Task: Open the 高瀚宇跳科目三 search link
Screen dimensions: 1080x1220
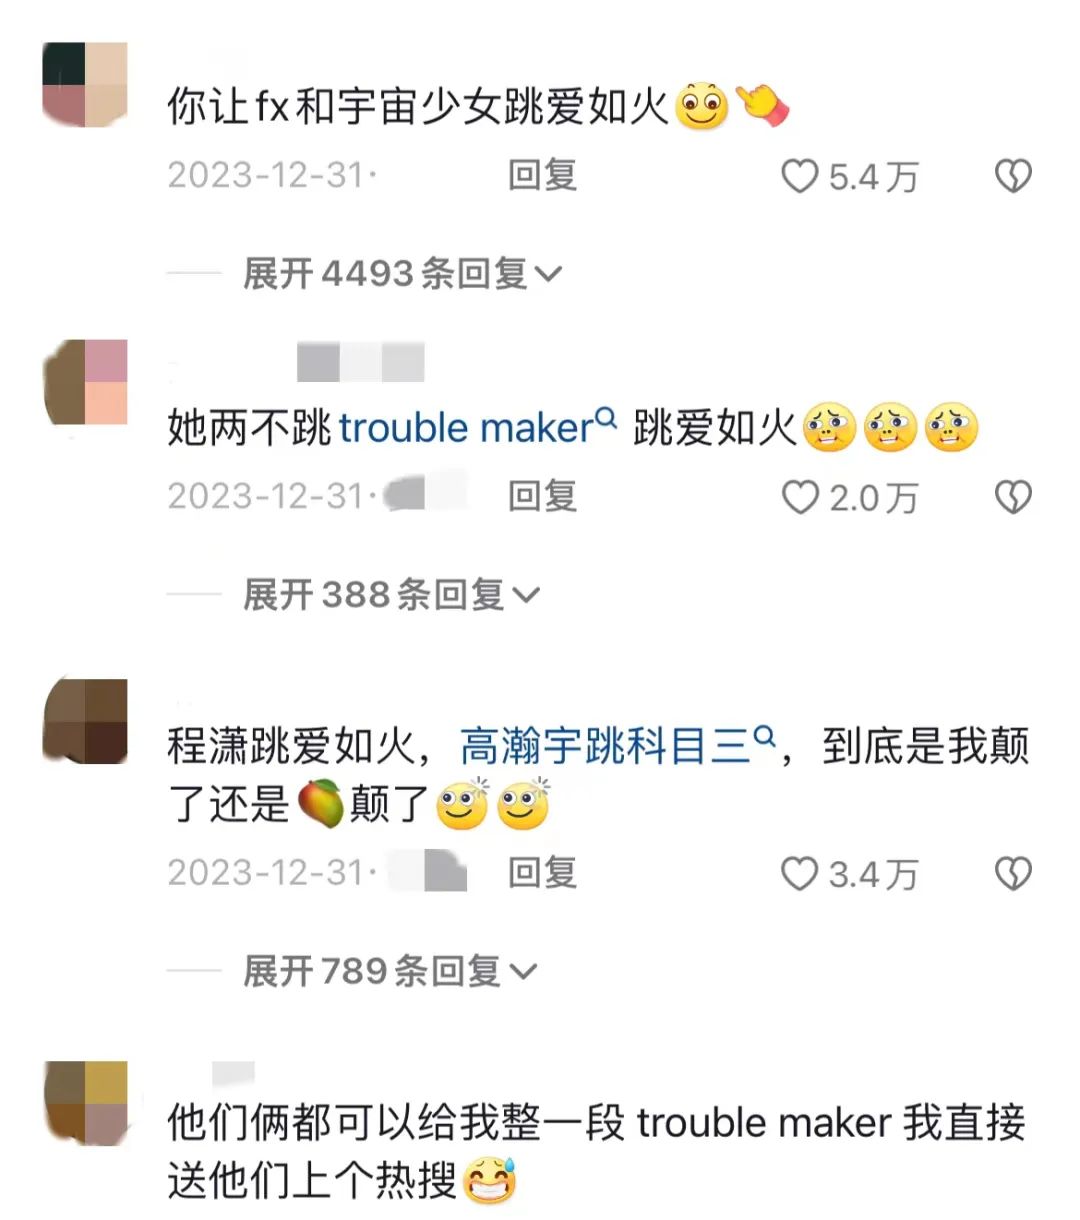Action: pyautogui.click(x=605, y=747)
